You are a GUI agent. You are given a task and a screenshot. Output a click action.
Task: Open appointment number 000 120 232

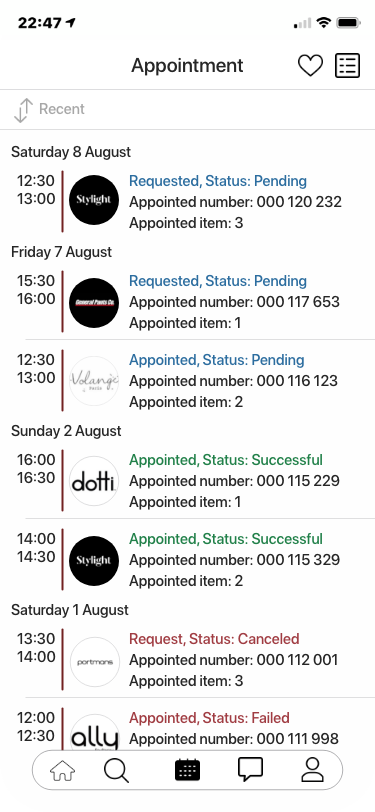tap(188, 201)
